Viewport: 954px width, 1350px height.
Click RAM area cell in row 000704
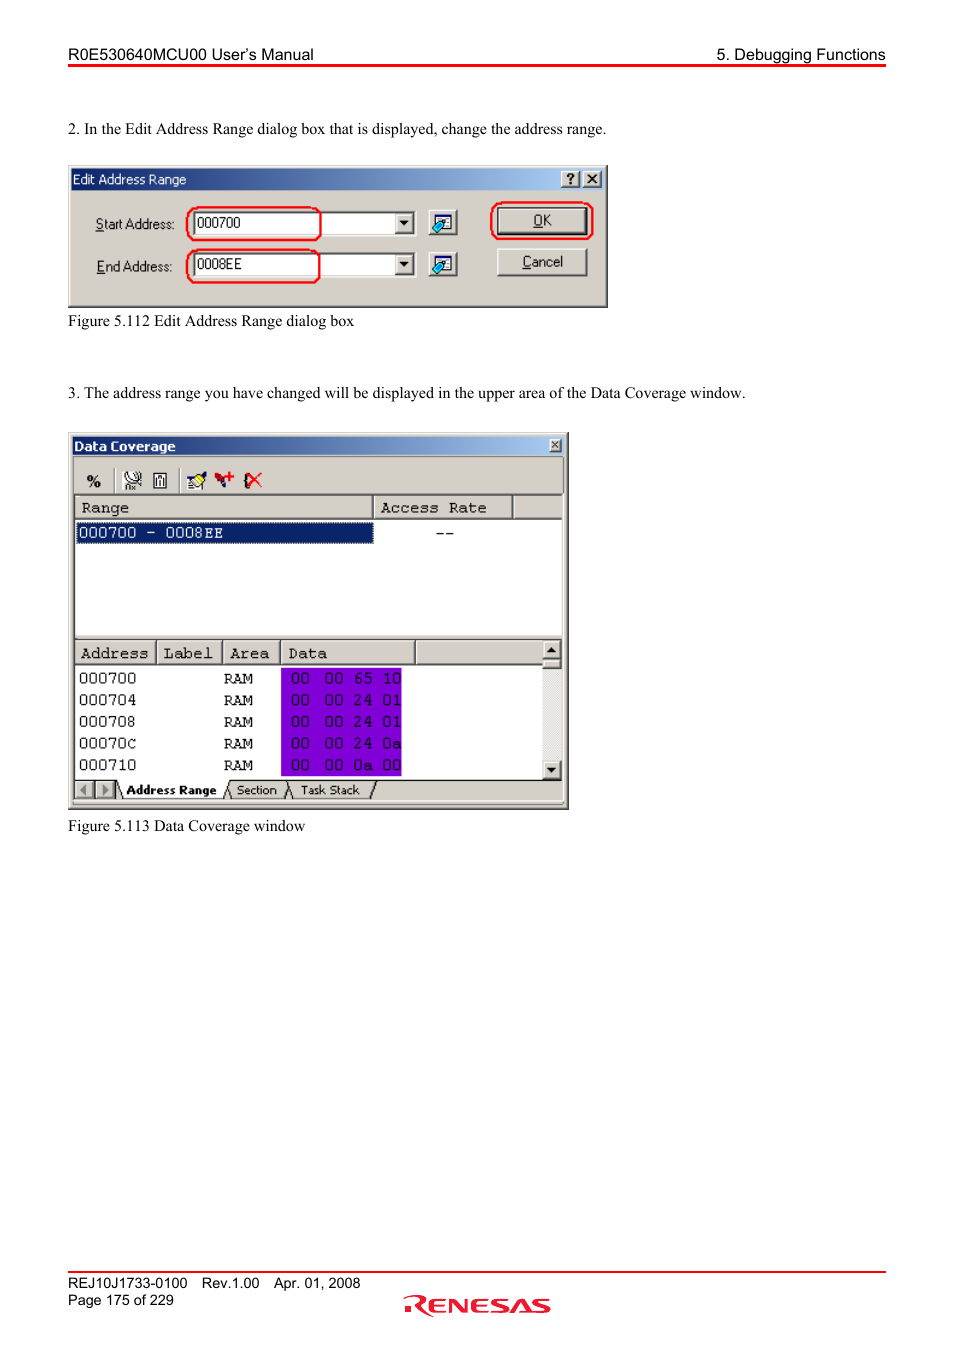[238, 701]
